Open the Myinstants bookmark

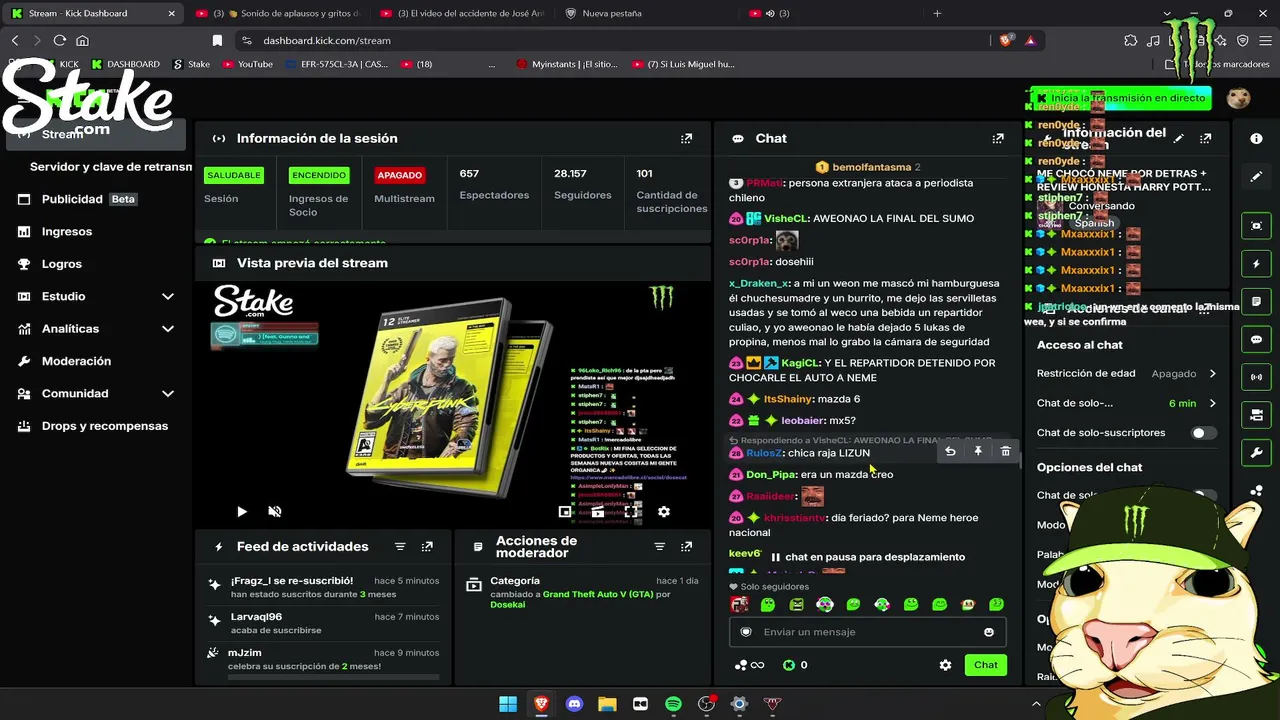tap(567, 64)
